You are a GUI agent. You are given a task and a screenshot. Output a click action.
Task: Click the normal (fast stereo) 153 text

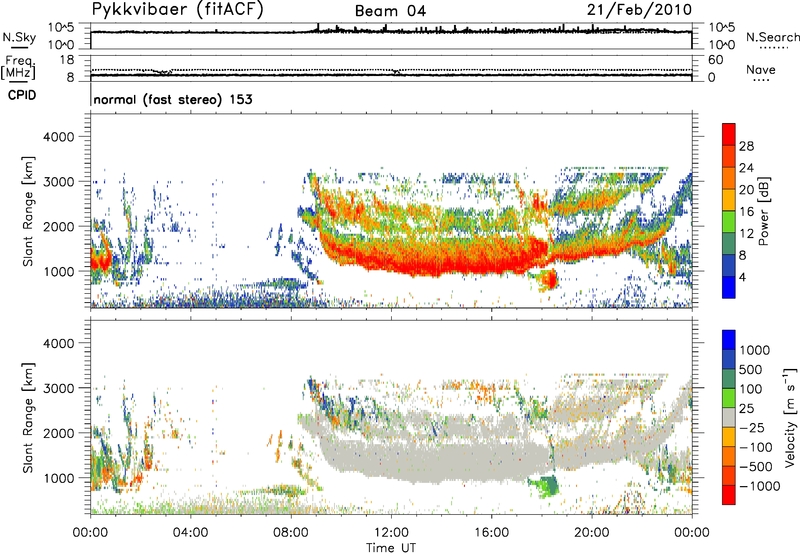click(x=173, y=99)
